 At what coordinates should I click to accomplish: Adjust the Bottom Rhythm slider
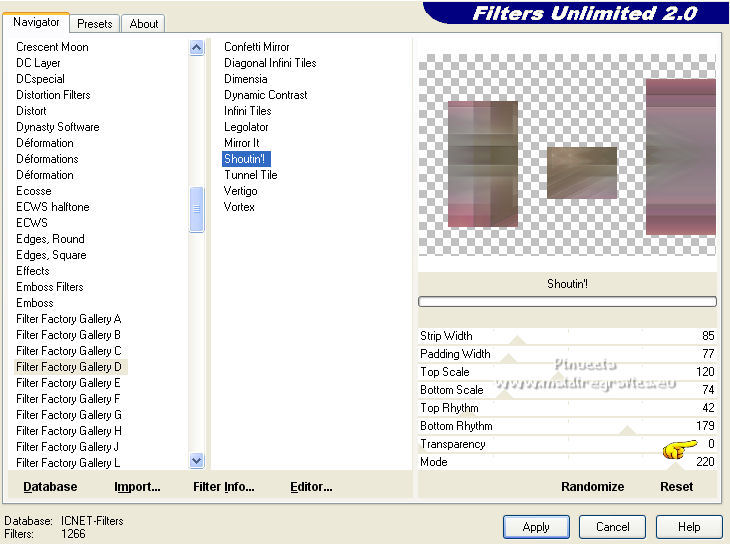[x=567, y=426]
